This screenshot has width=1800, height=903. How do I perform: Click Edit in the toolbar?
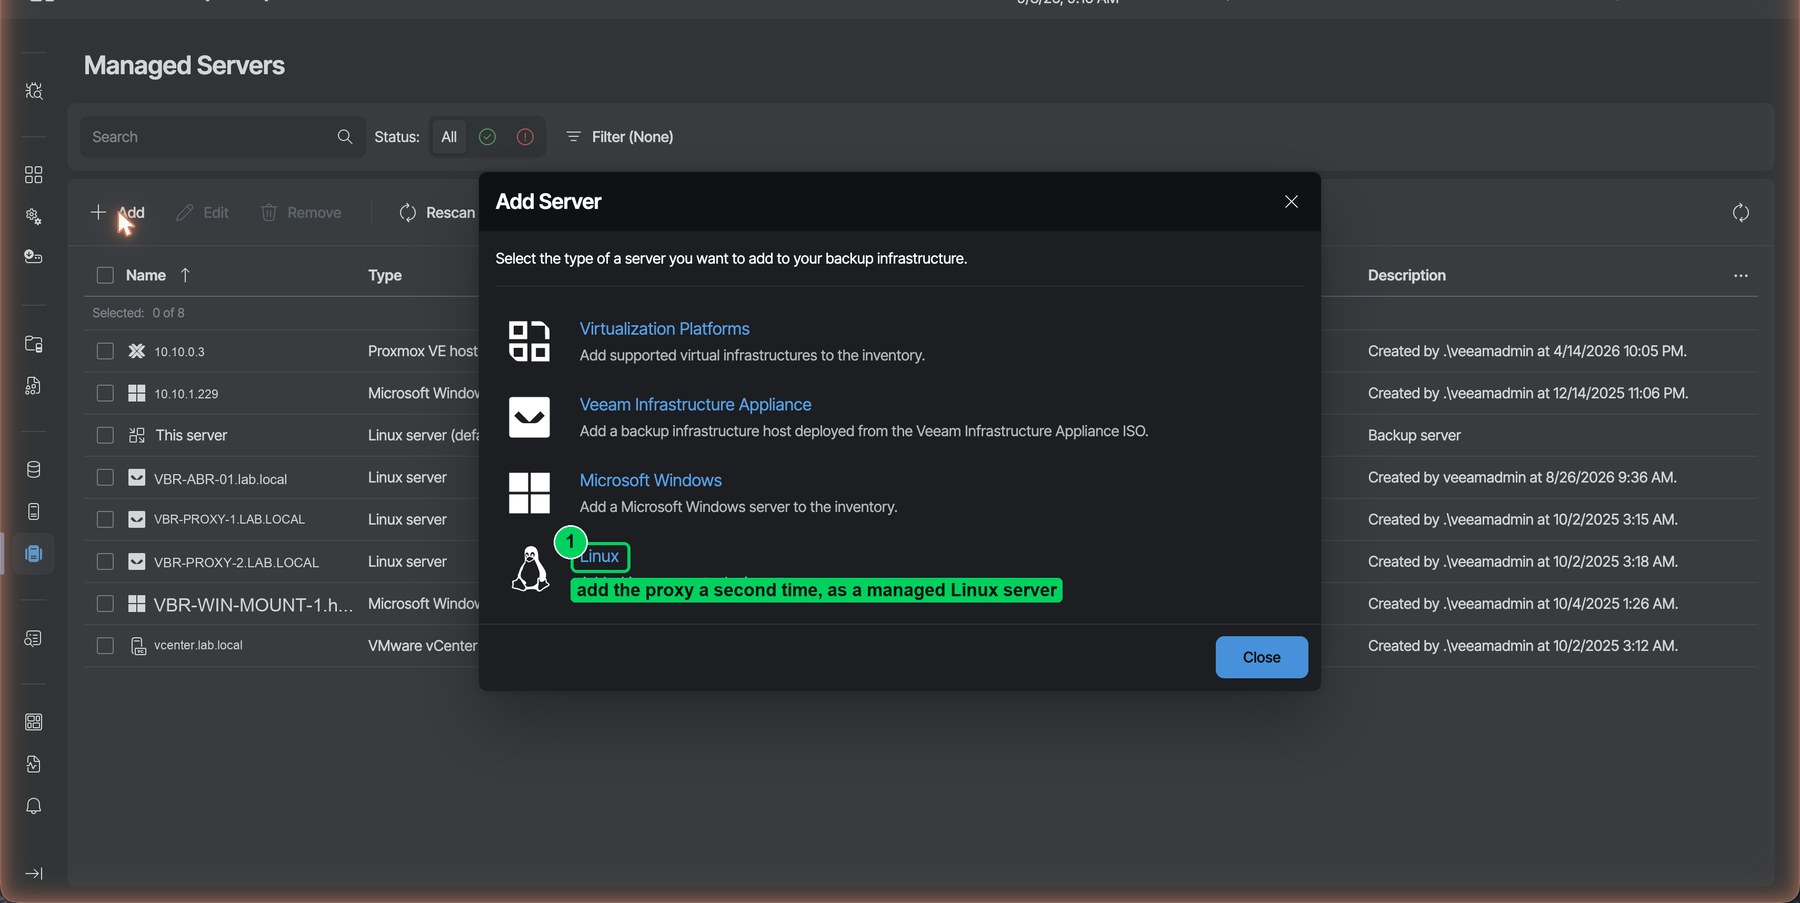(203, 212)
